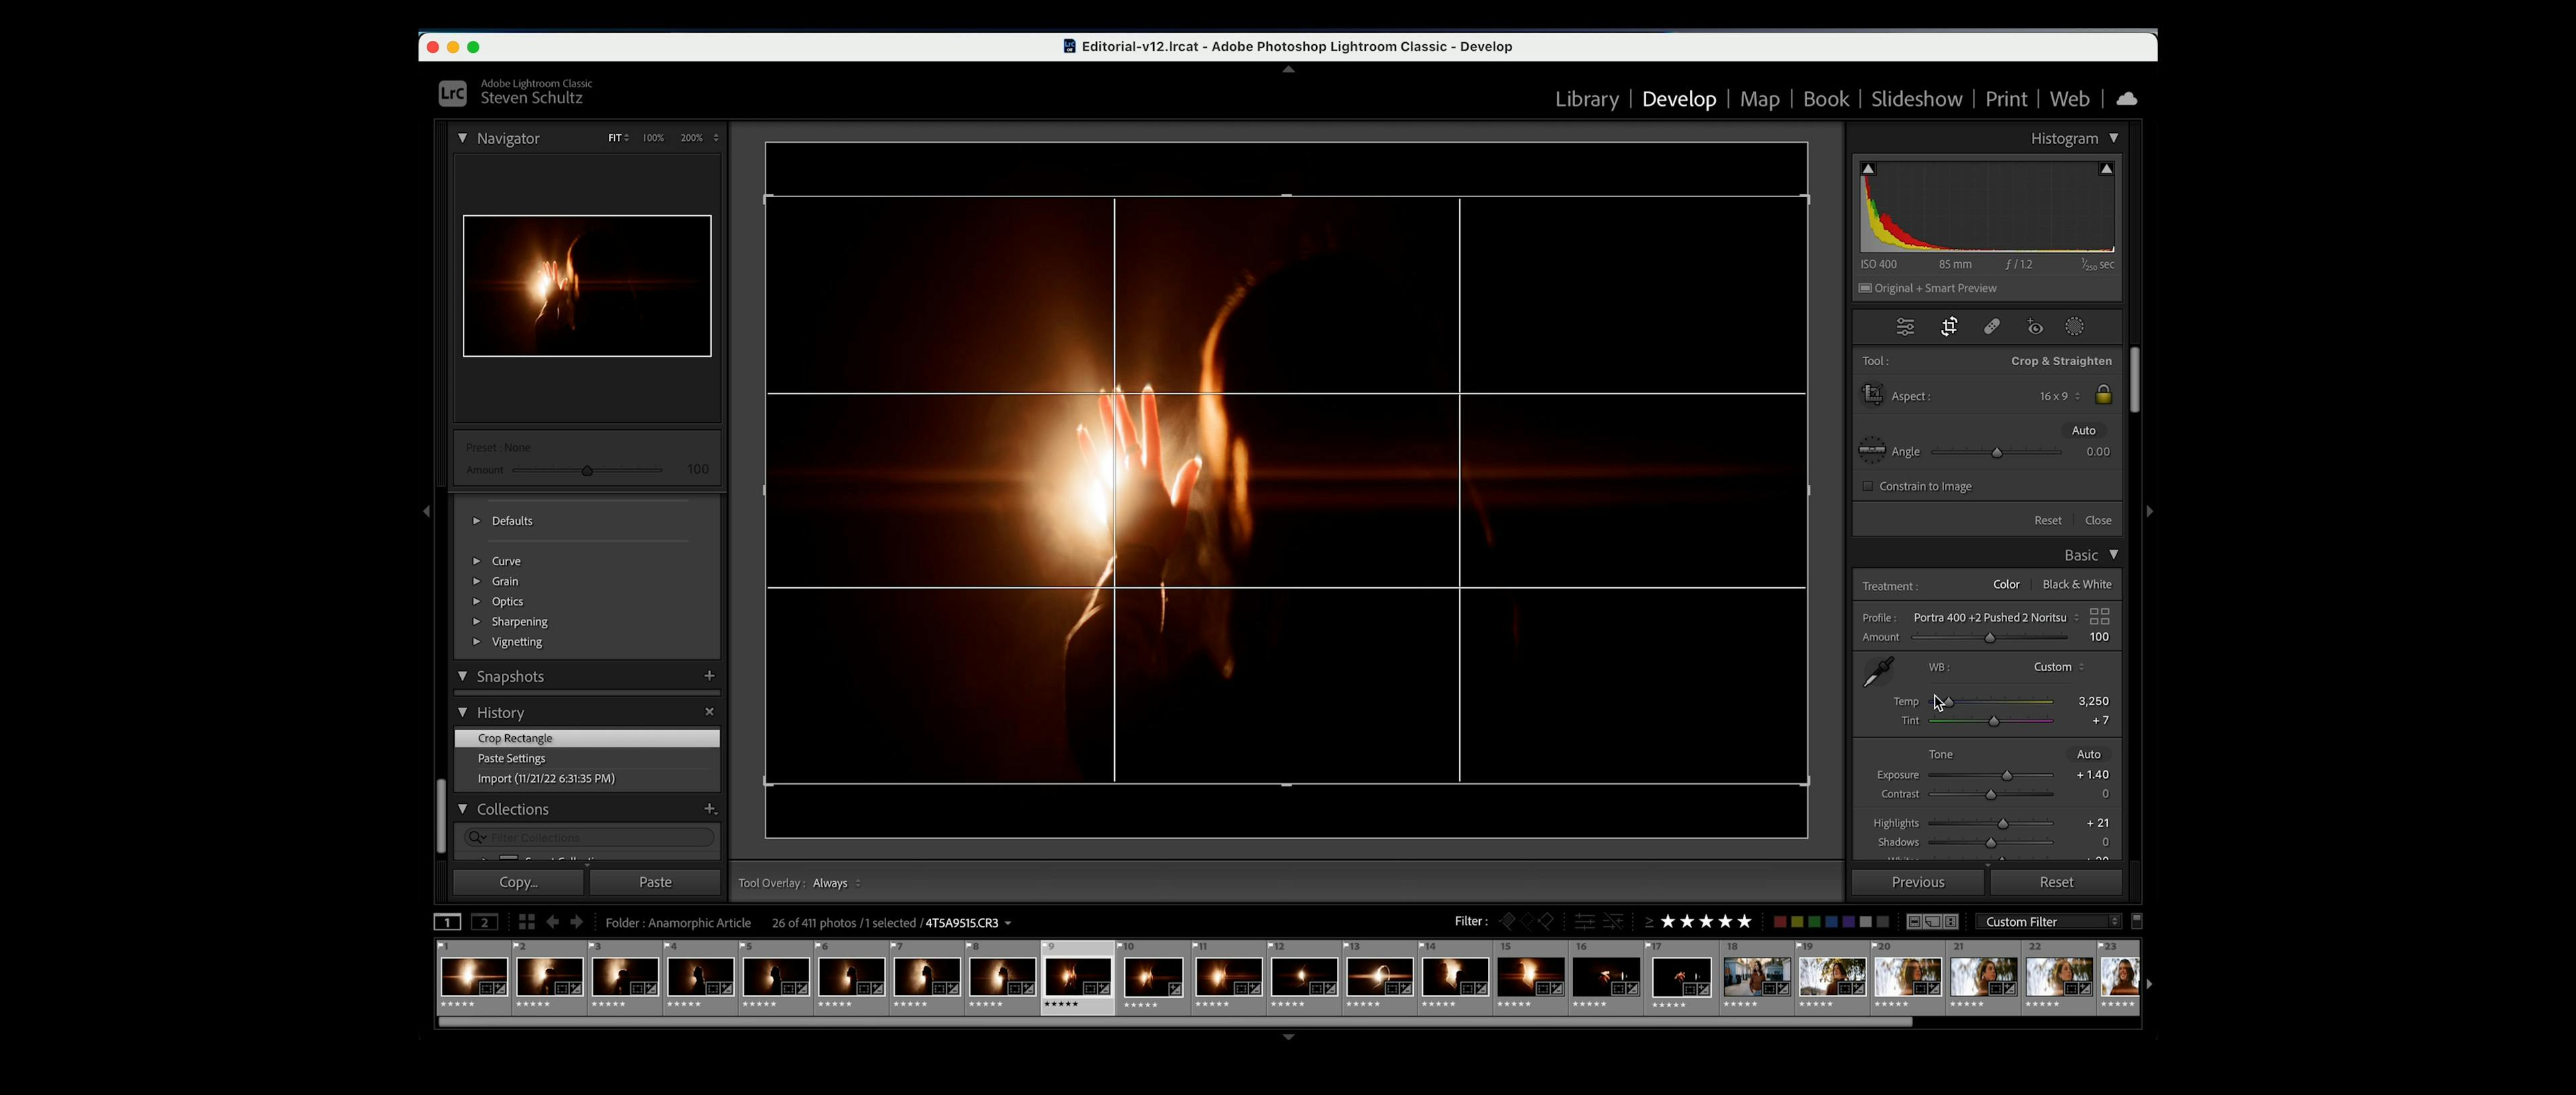Filter by rejected photos flag icon
The width and height of the screenshot is (2576, 1095).
point(1546,922)
